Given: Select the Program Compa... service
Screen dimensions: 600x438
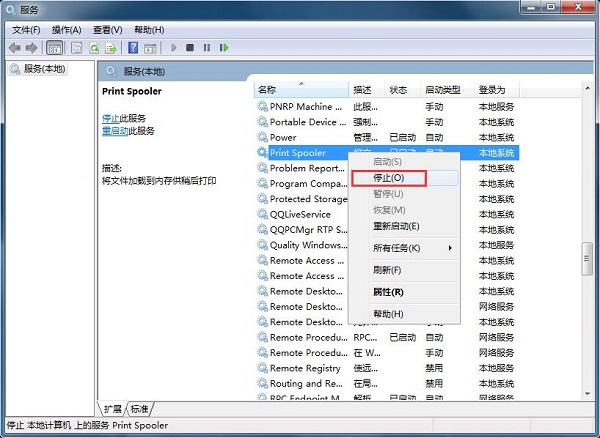Looking at the screenshot, I should pyautogui.click(x=308, y=183).
